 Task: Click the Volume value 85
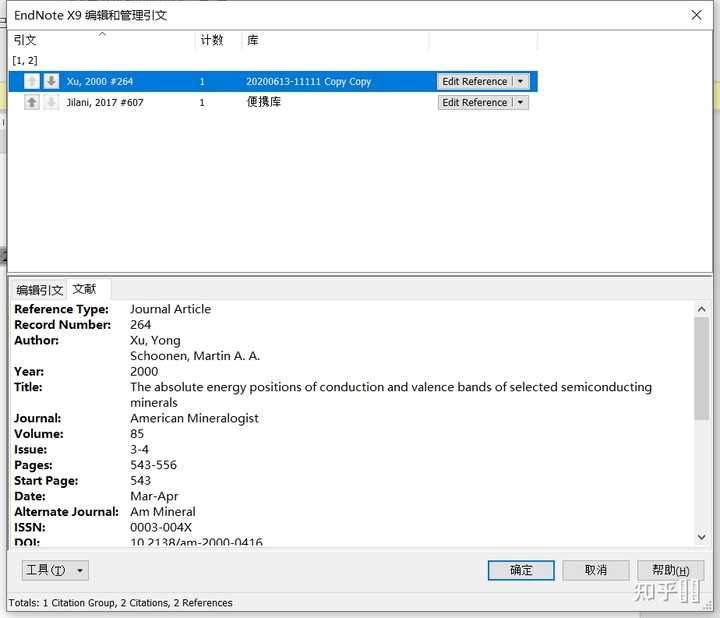pos(137,434)
